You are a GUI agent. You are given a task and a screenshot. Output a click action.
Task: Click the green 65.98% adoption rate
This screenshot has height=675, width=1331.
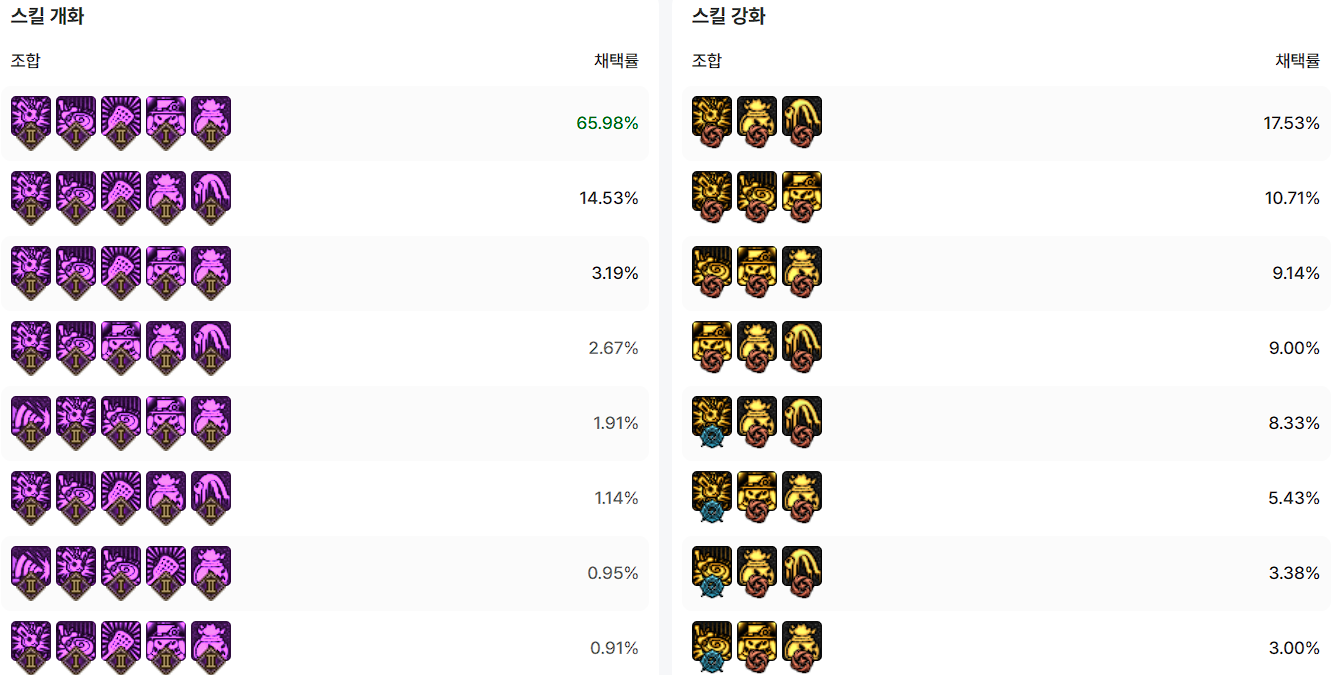[607, 123]
